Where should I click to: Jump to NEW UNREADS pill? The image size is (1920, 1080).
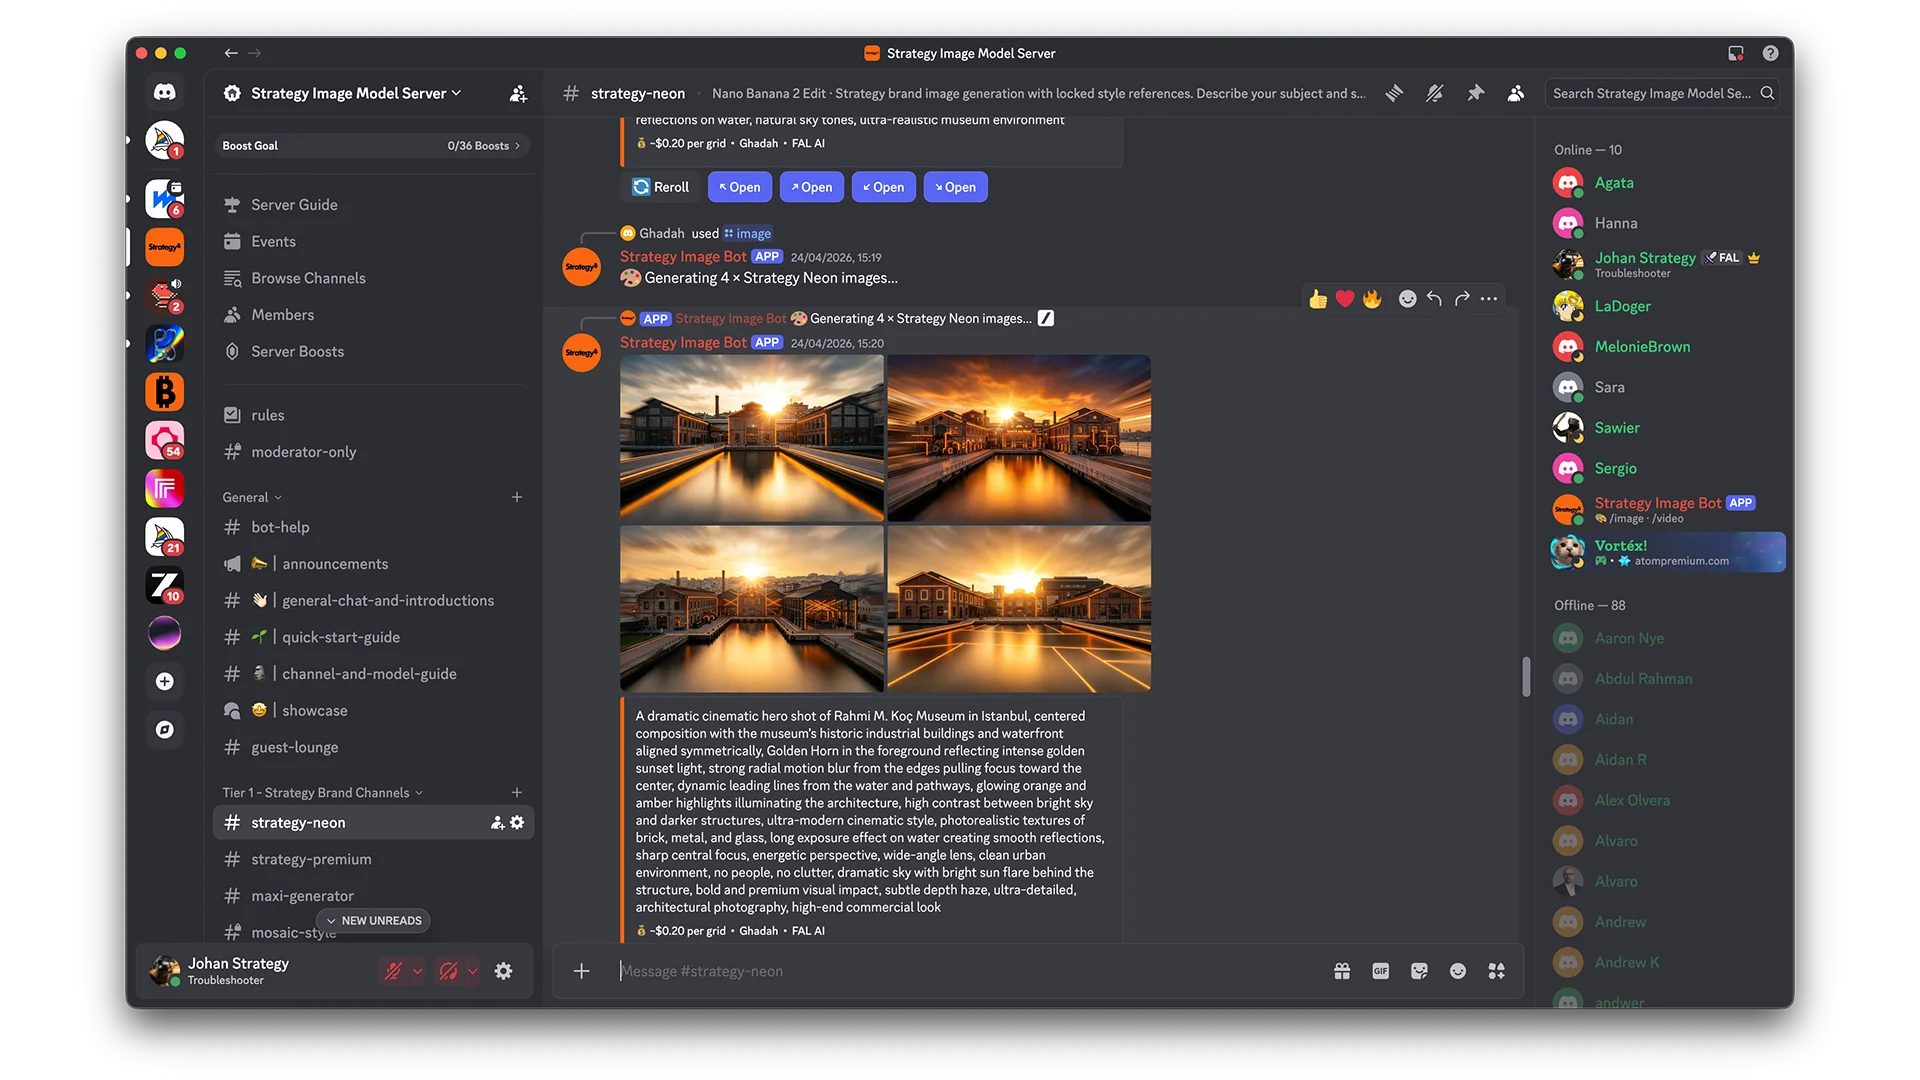click(374, 921)
